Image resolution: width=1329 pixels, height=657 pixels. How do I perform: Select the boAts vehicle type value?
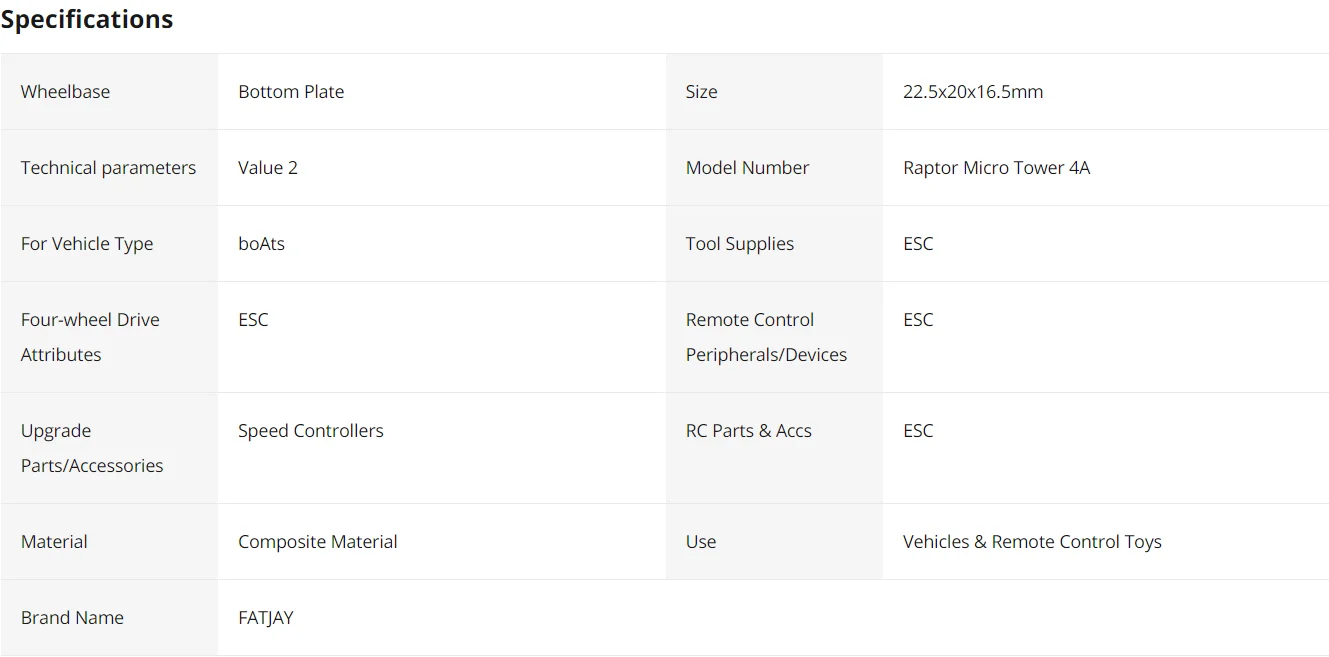261,244
